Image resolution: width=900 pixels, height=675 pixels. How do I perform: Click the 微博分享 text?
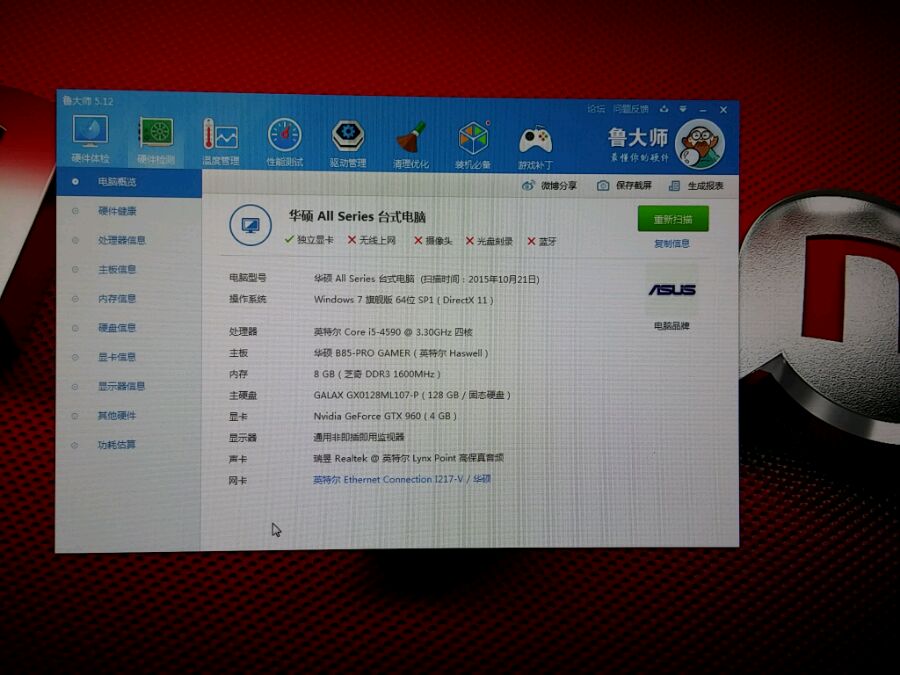tap(558, 185)
